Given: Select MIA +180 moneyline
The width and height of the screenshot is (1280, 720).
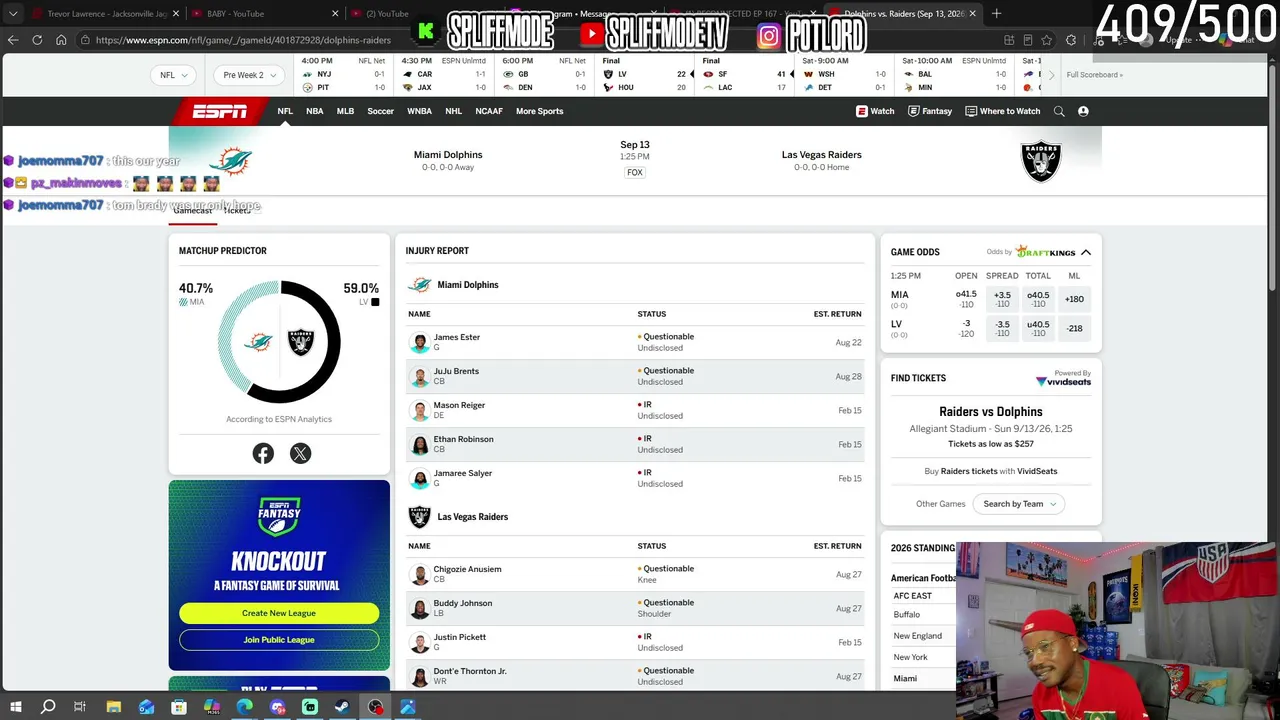Looking at the screenshot, I should (x=1074, y=299).
